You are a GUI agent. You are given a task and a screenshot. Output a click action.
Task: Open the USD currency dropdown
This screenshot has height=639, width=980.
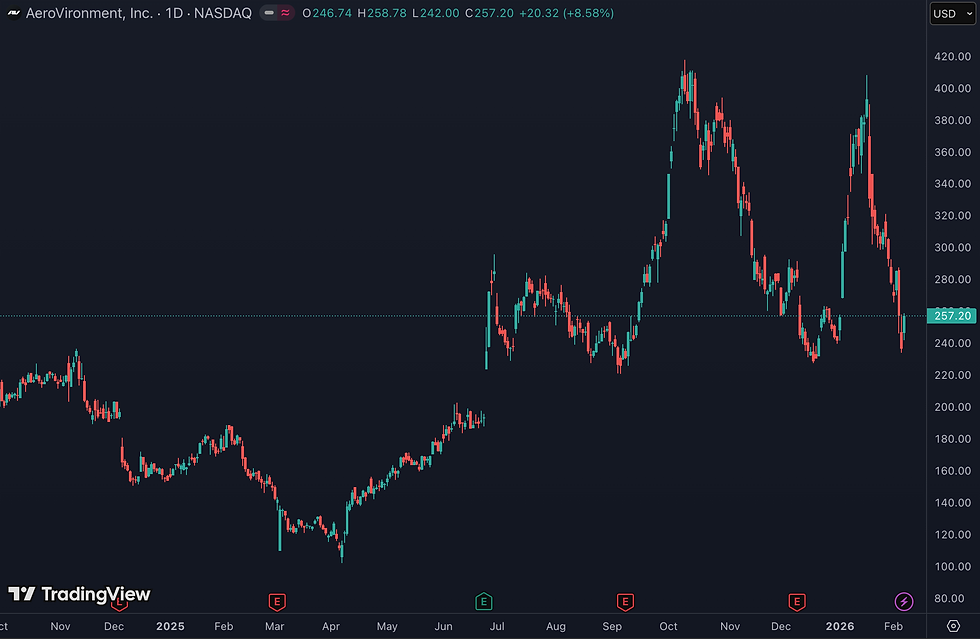click(952, 13)
